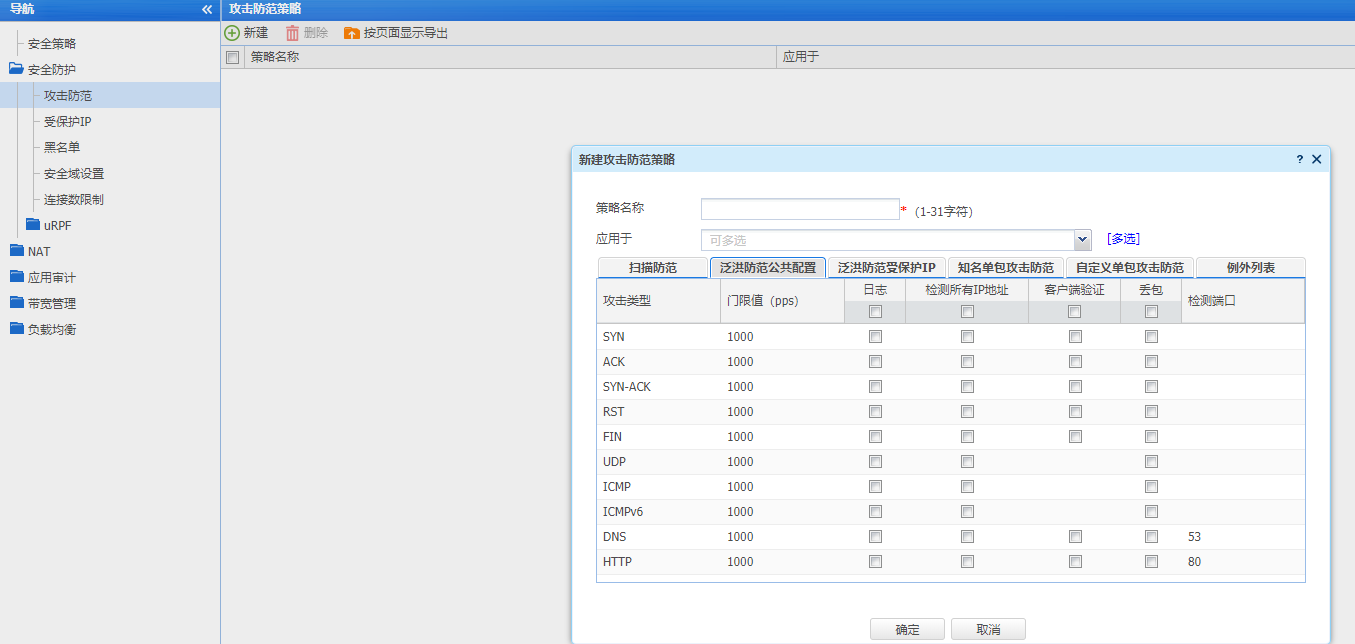Expand the 带宽管理 navigation folder
This screenshot has width=1355, height=644.
pyautogui.click(x=16, y=303)
